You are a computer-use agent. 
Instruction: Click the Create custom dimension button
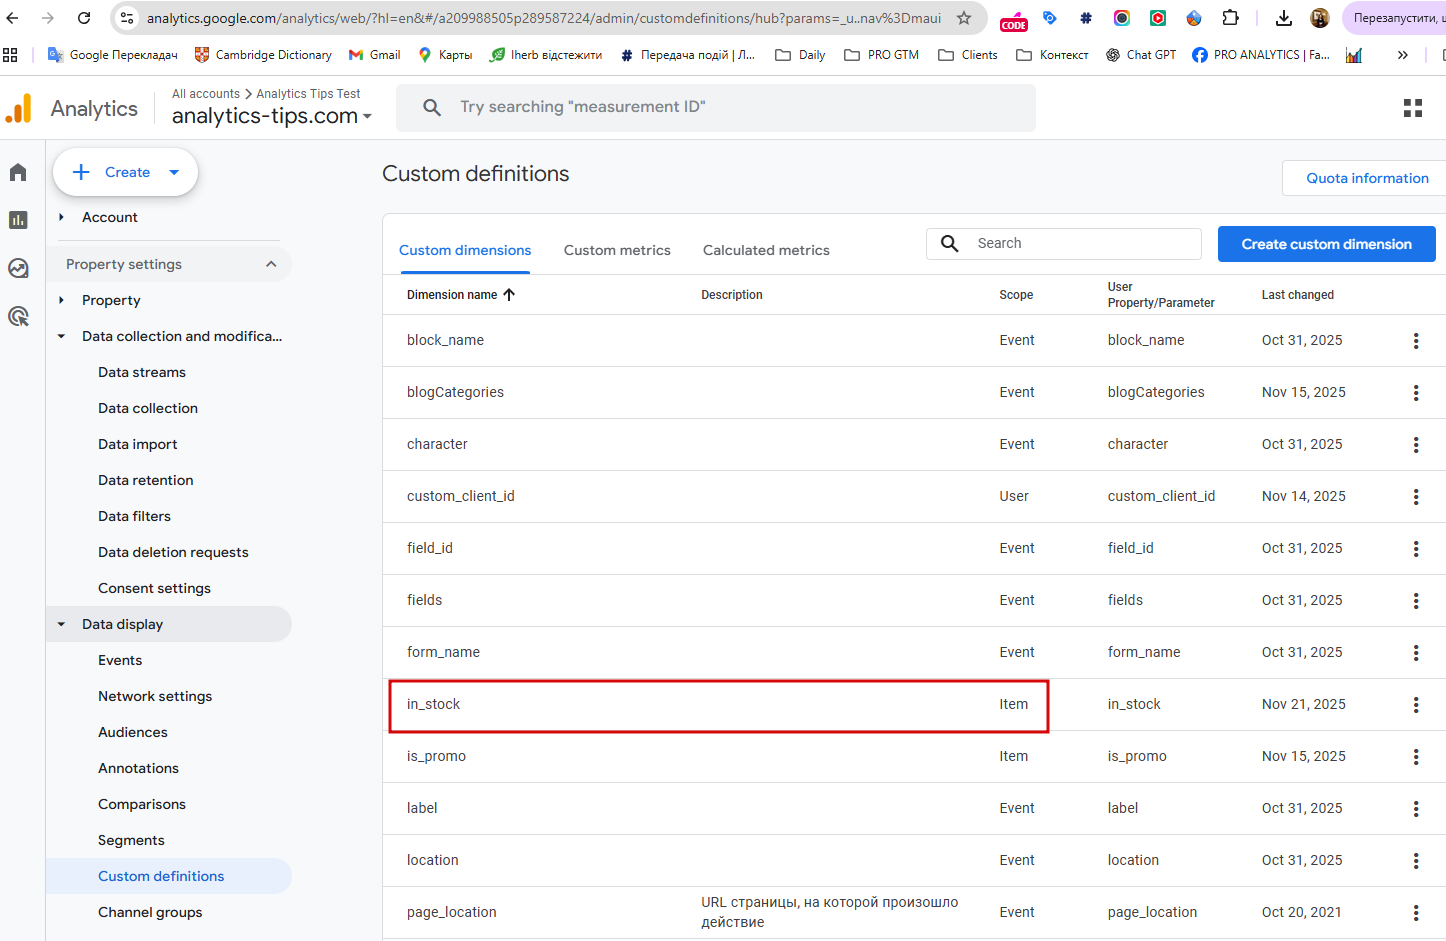1326,244
